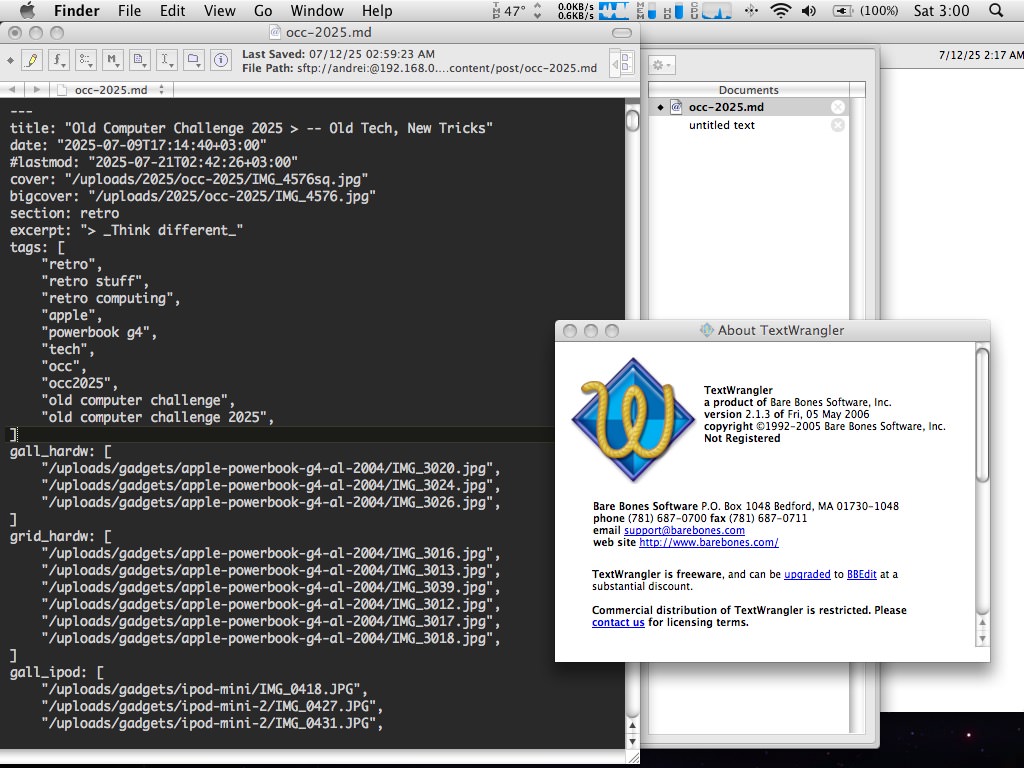
Task: Open the file path folder popup in toolbar
Action: [x=193, y=61]
